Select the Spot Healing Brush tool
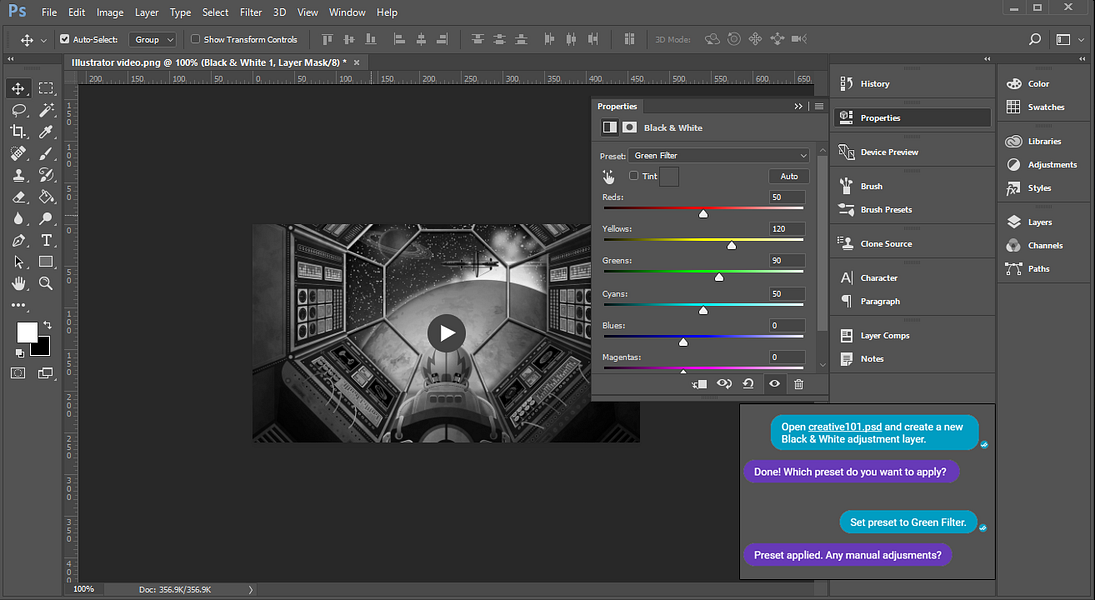 coord(18,153)
